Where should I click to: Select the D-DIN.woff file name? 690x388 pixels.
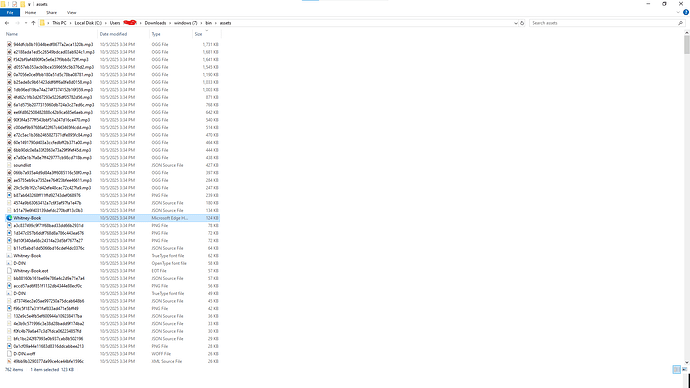click(x=24, y=354)
